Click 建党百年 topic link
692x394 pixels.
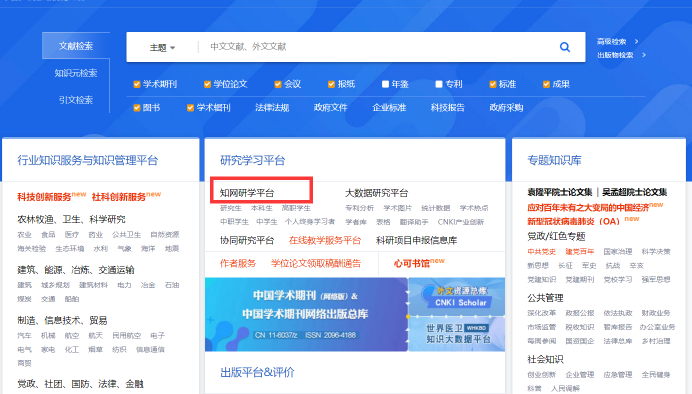tap(579, 251)
